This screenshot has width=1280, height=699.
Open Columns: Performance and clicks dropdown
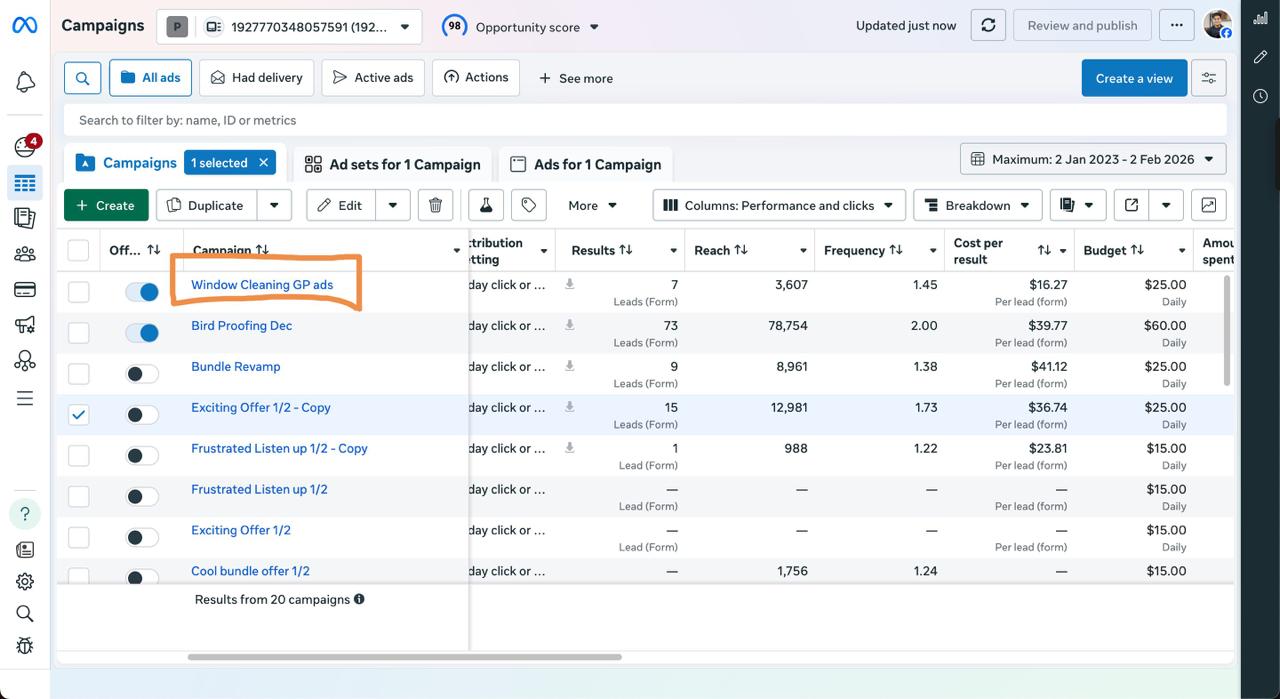(779, 205)
